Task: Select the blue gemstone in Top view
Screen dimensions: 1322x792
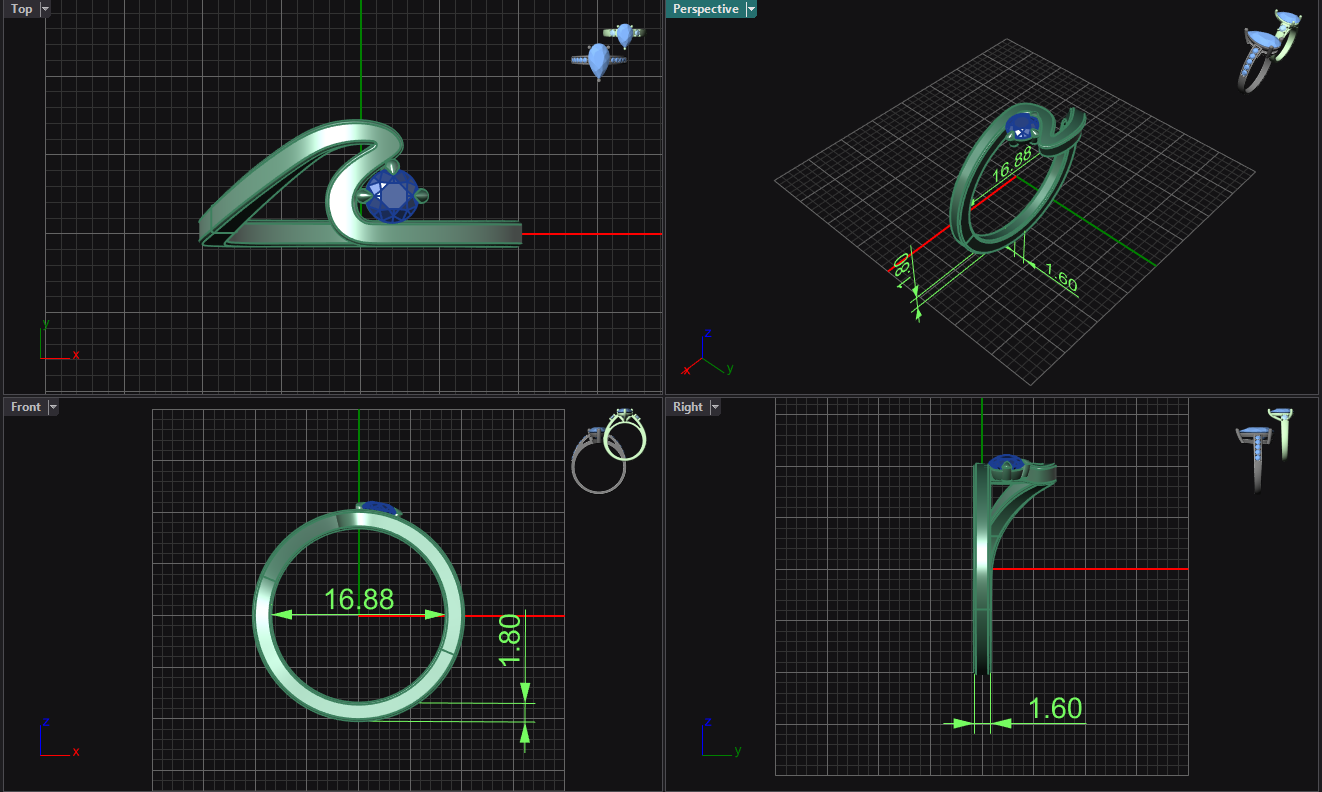Action: (x=391, y=197)
